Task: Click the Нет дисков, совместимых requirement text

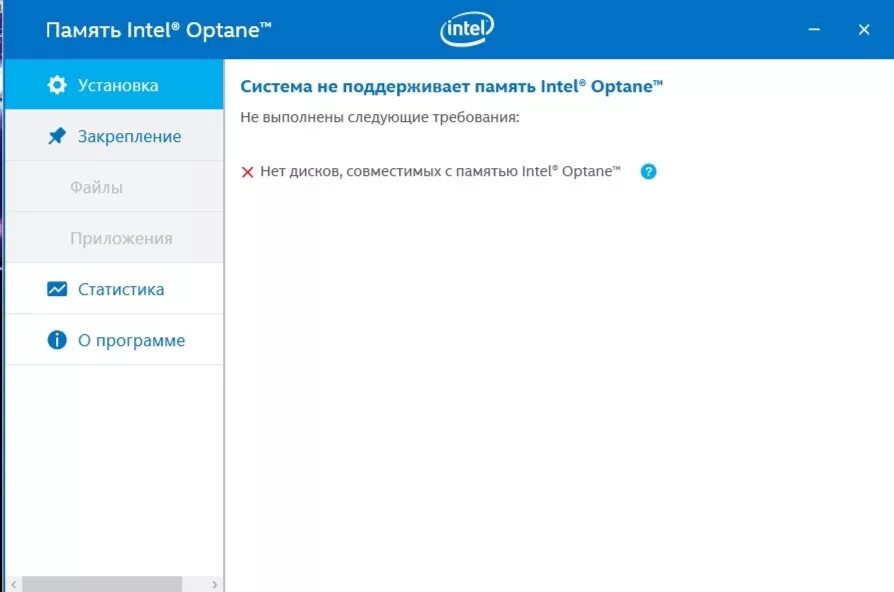Action: tap(440, 171)
